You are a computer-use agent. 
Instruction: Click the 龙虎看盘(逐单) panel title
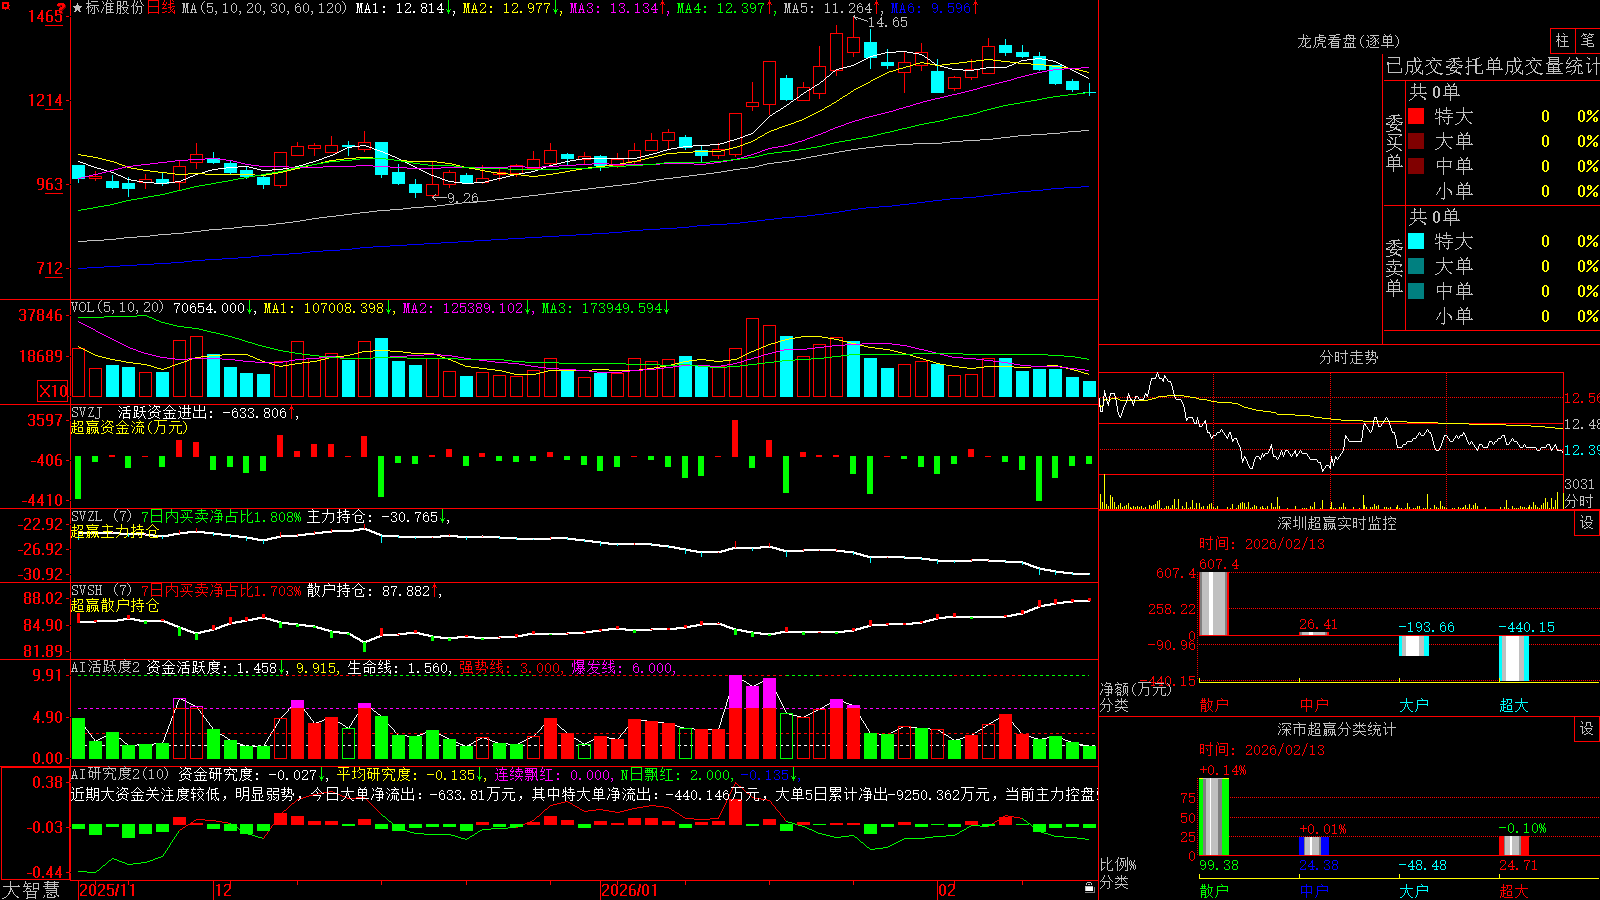pyautogui.click(x=1349, y=41)
